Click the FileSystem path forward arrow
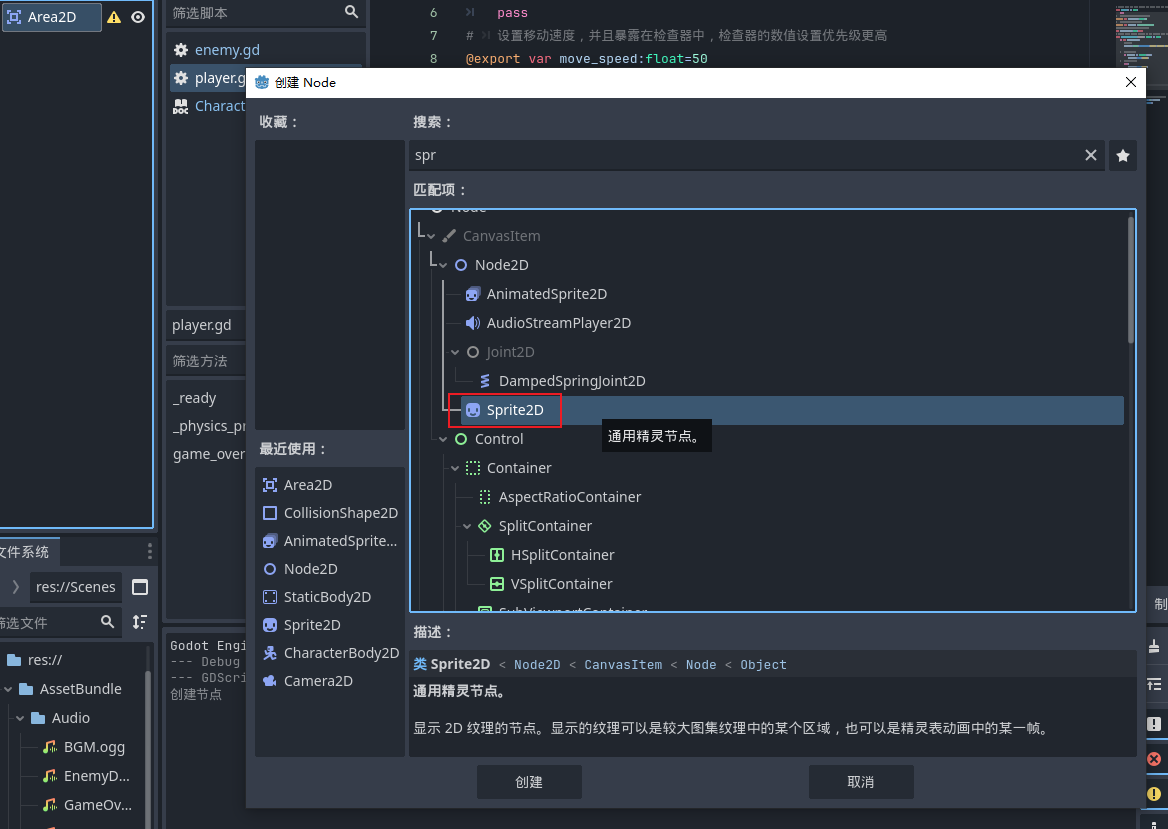Image resolution: width=1168 pixels, height=829 pixels. tap(16, 587)
